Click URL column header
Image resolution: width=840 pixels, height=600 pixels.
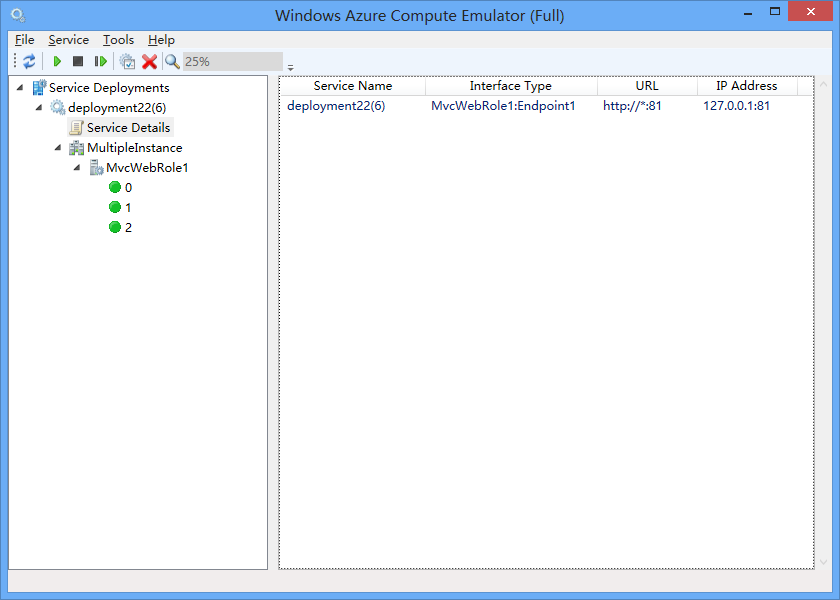[647, 86]
